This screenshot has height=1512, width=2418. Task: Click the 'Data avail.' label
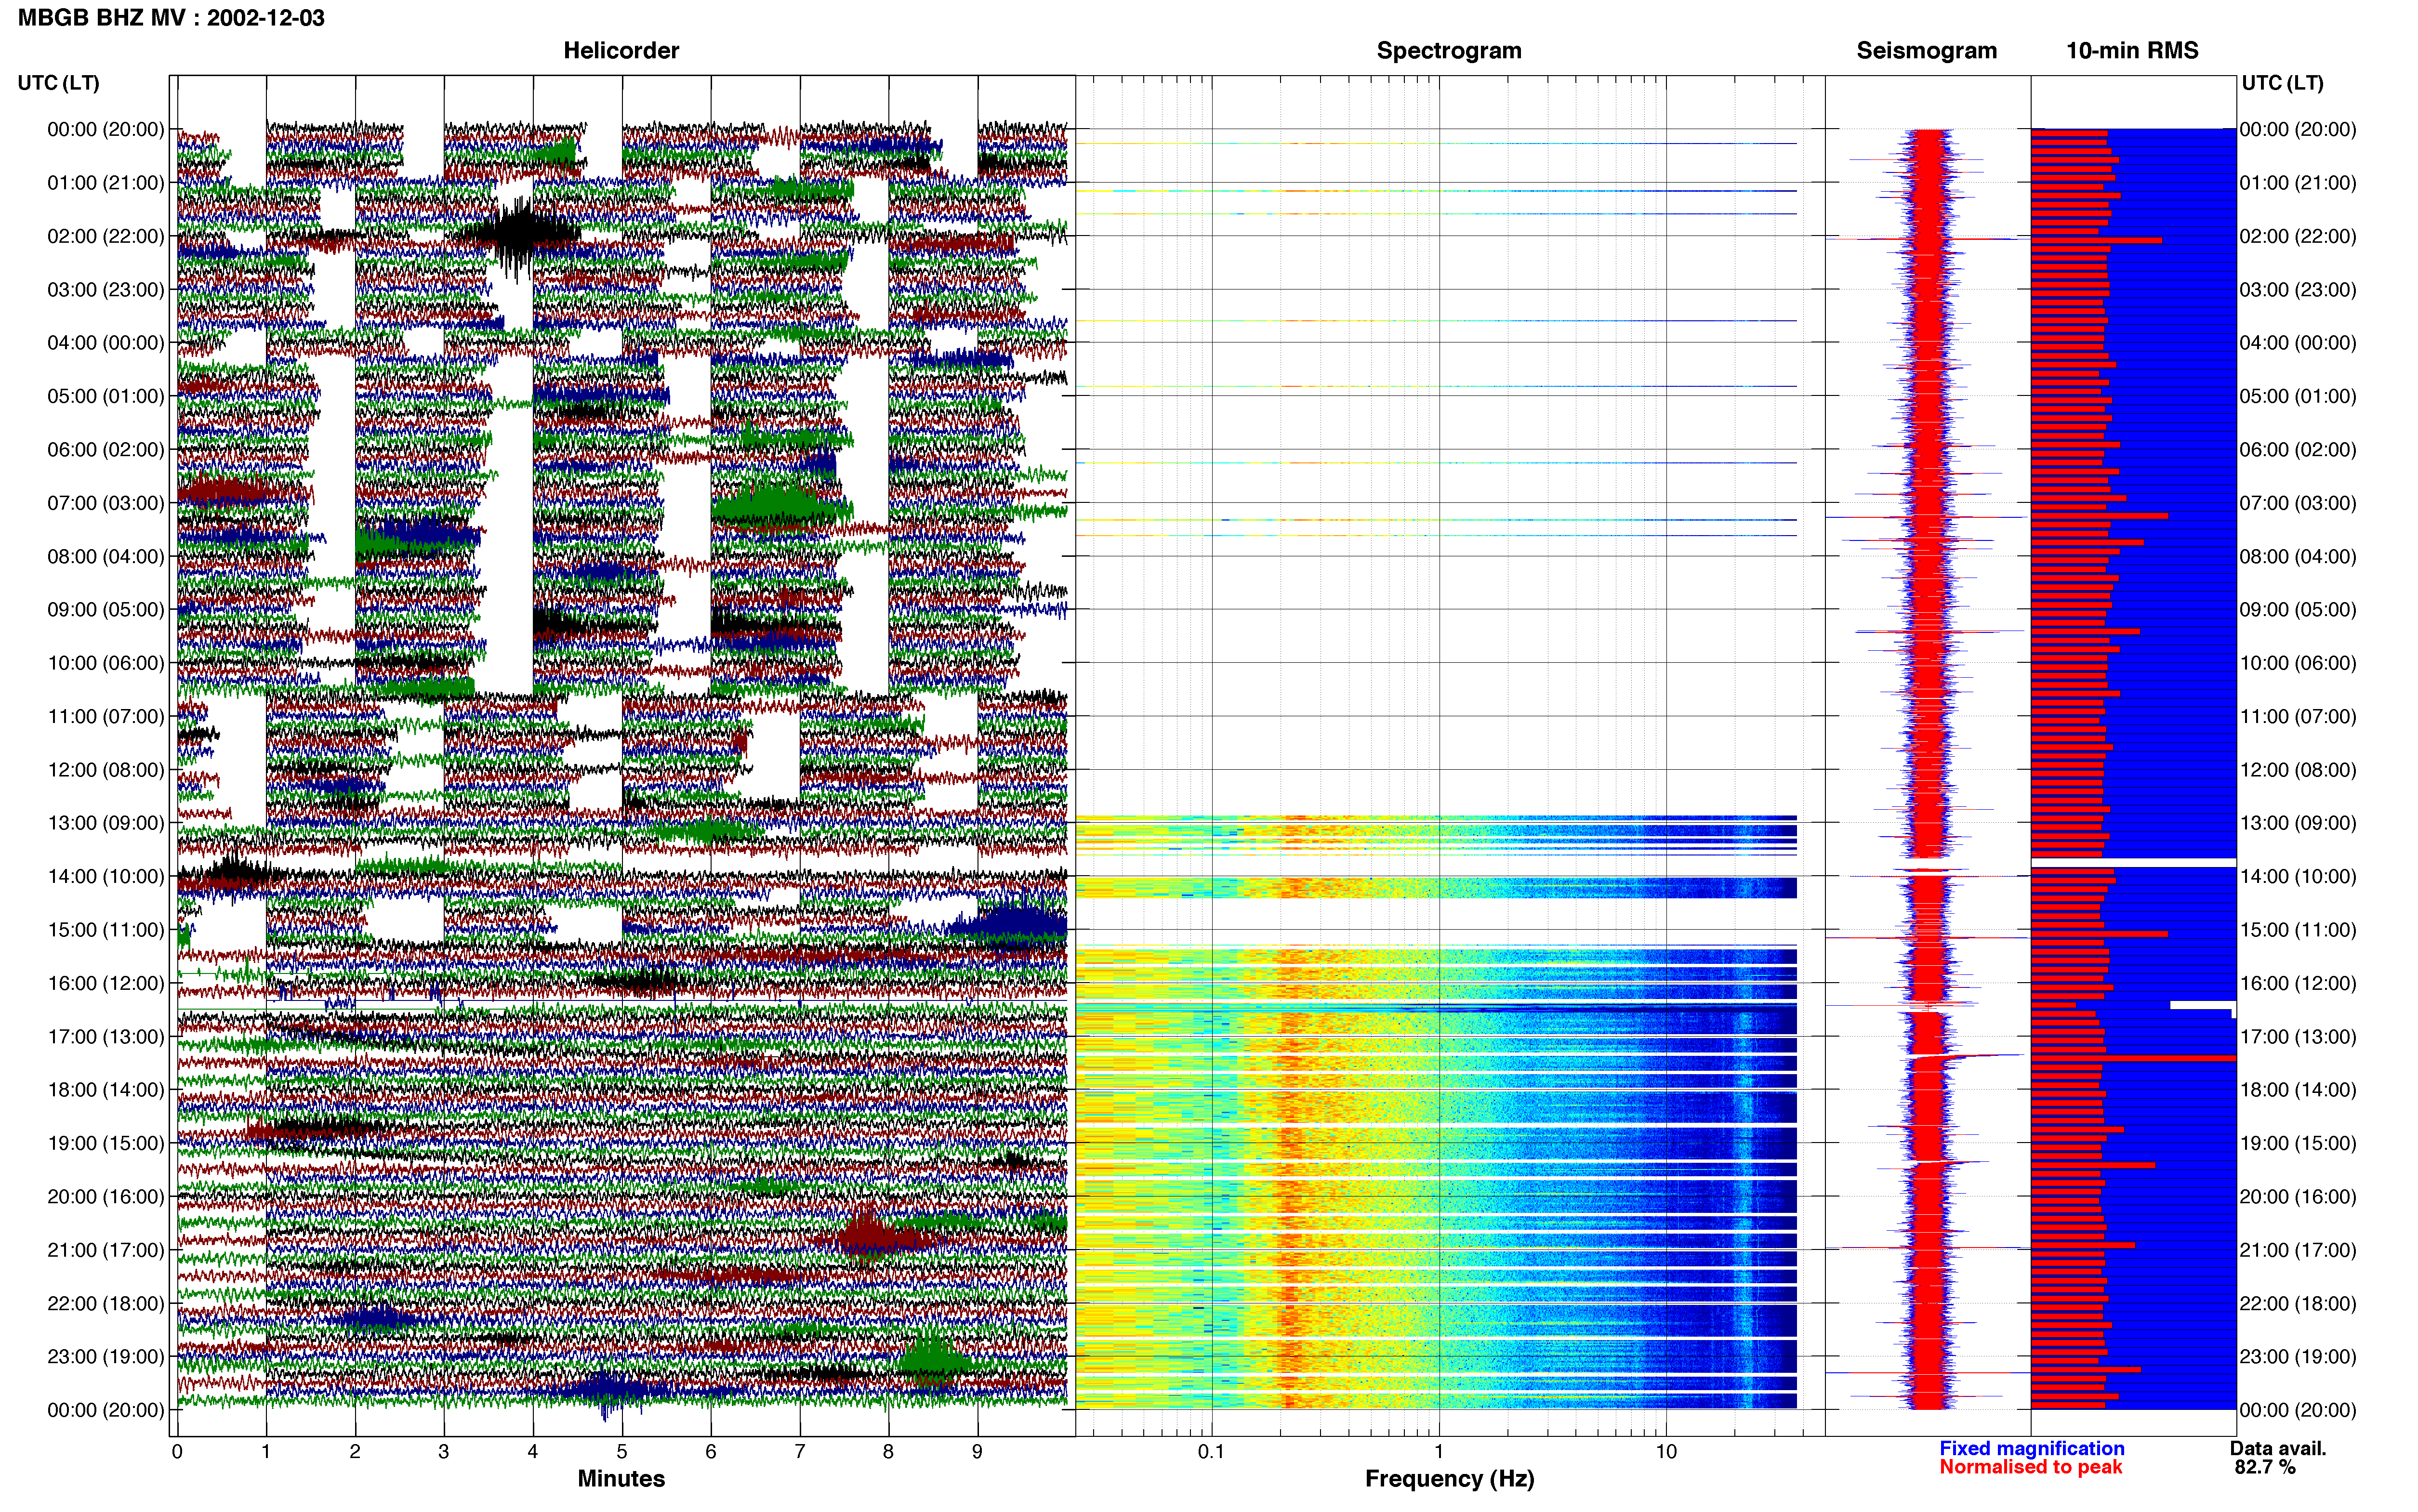pos(2278,1449)
